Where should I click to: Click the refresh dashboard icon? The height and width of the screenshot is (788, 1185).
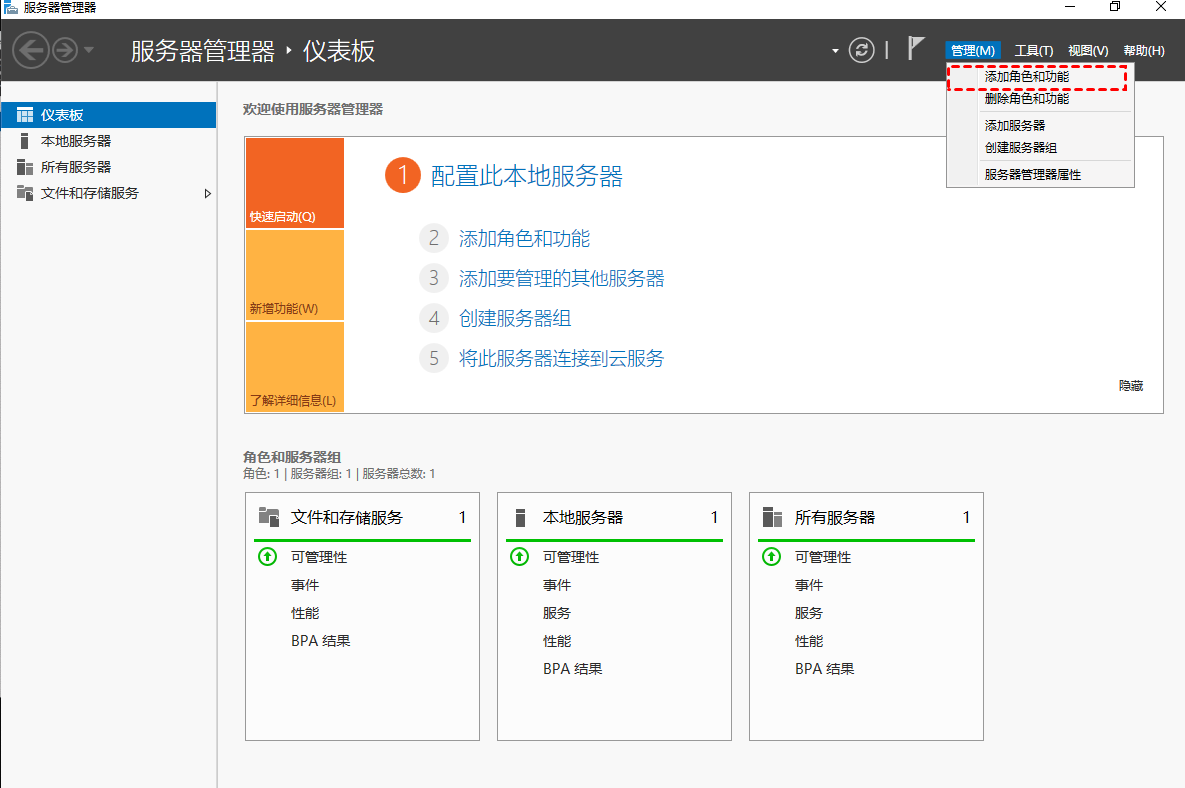861,50
